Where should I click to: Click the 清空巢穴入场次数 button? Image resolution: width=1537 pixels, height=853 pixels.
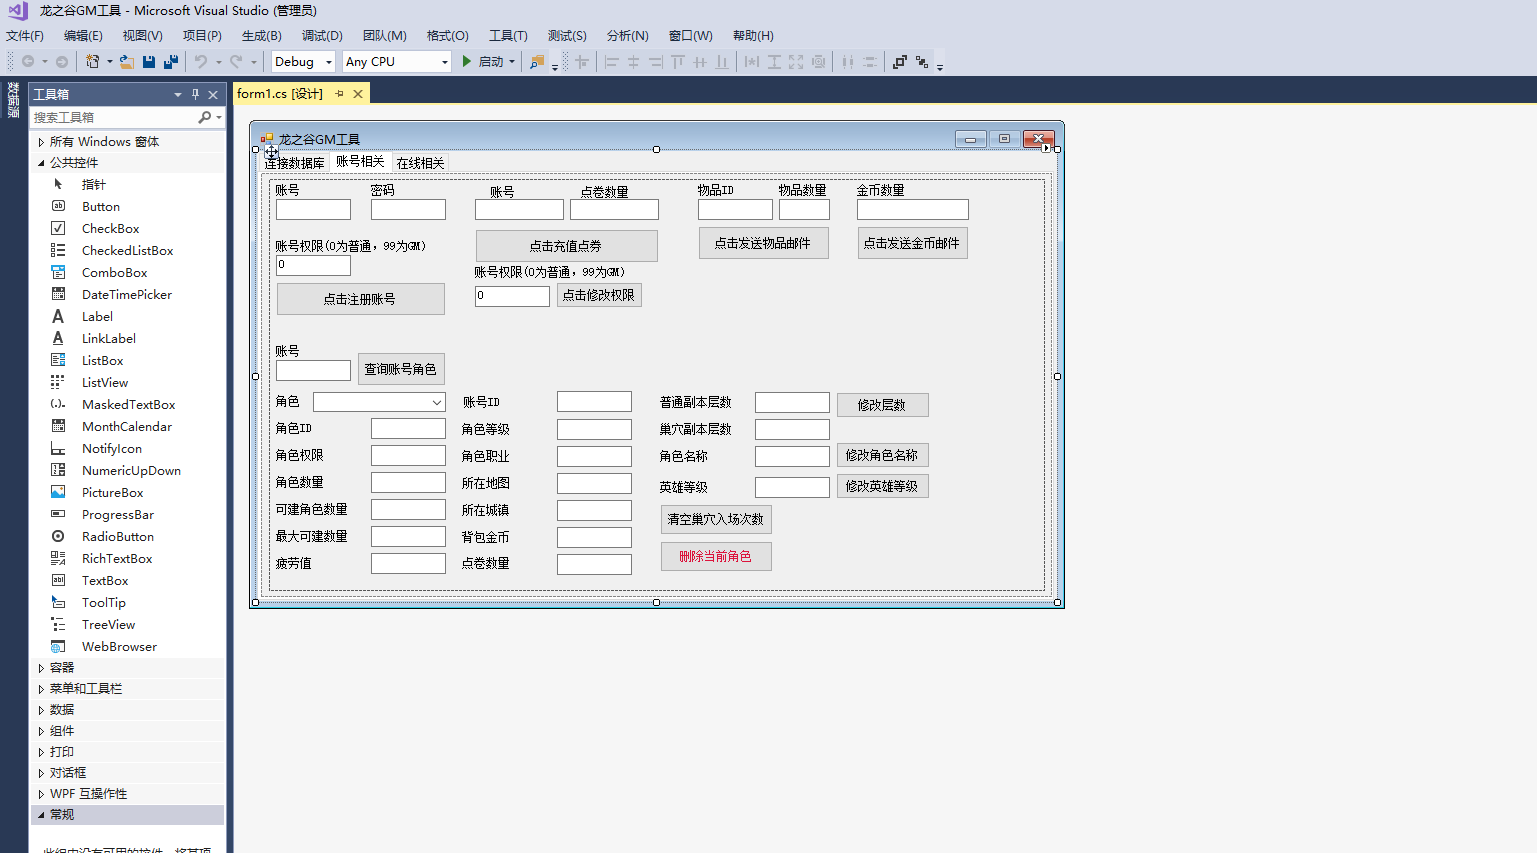click(x=716, y=519)
